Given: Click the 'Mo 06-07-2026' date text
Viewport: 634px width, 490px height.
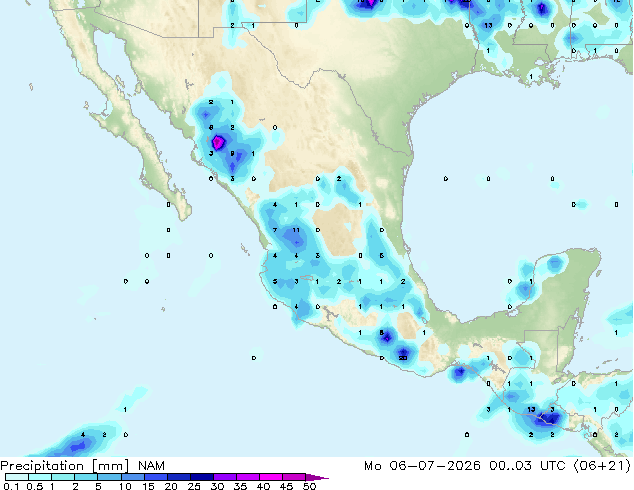Looking at the screenshot, I should [422, 466].
